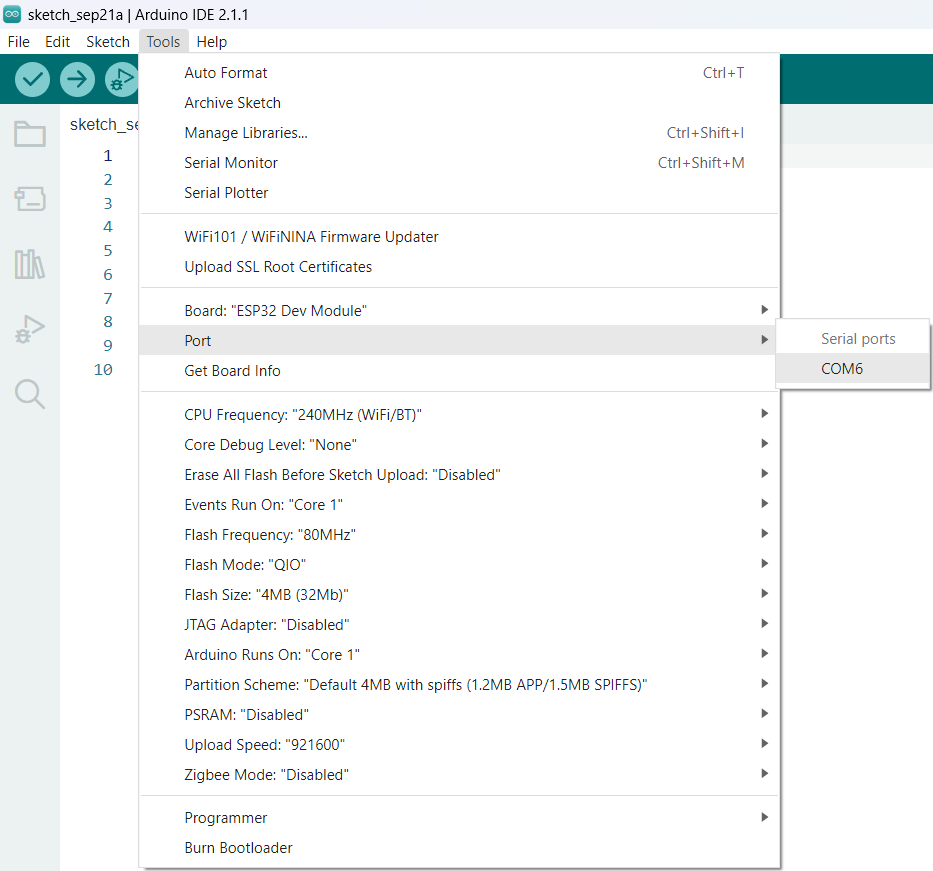
Task: Open the Boards Manager sidebar icon
Action: coord(29,199)
